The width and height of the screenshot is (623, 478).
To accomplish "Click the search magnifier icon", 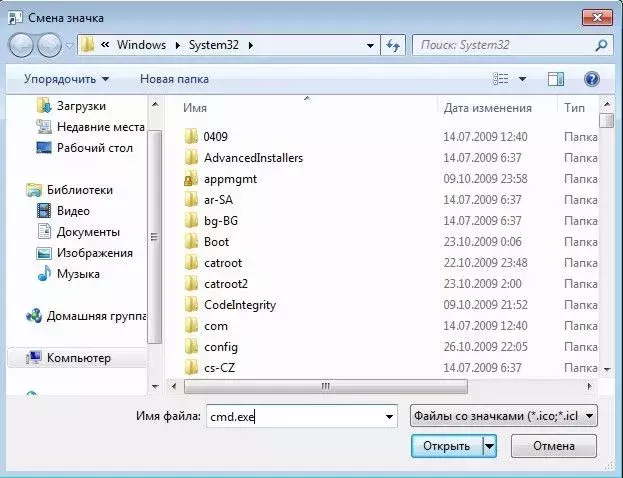I will coord(602,45).
